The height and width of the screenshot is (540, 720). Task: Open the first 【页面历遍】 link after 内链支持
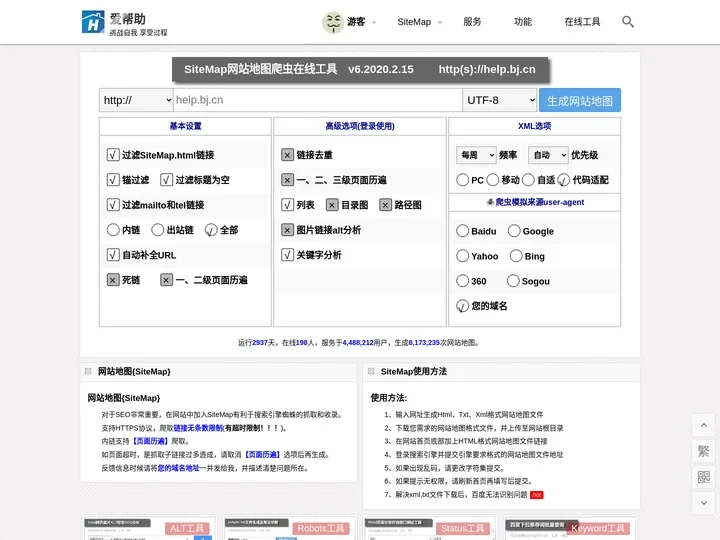coord(150,441)
